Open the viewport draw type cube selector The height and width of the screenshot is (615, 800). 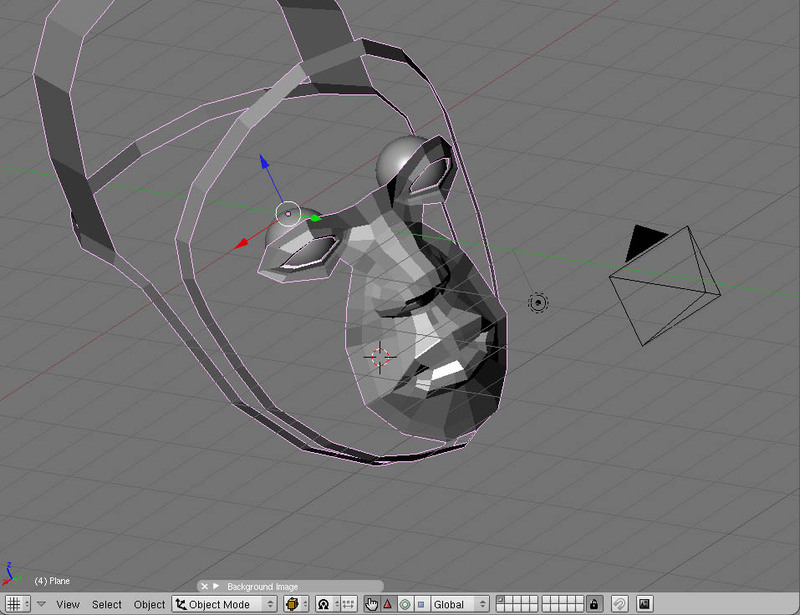[x=296, y=604]
